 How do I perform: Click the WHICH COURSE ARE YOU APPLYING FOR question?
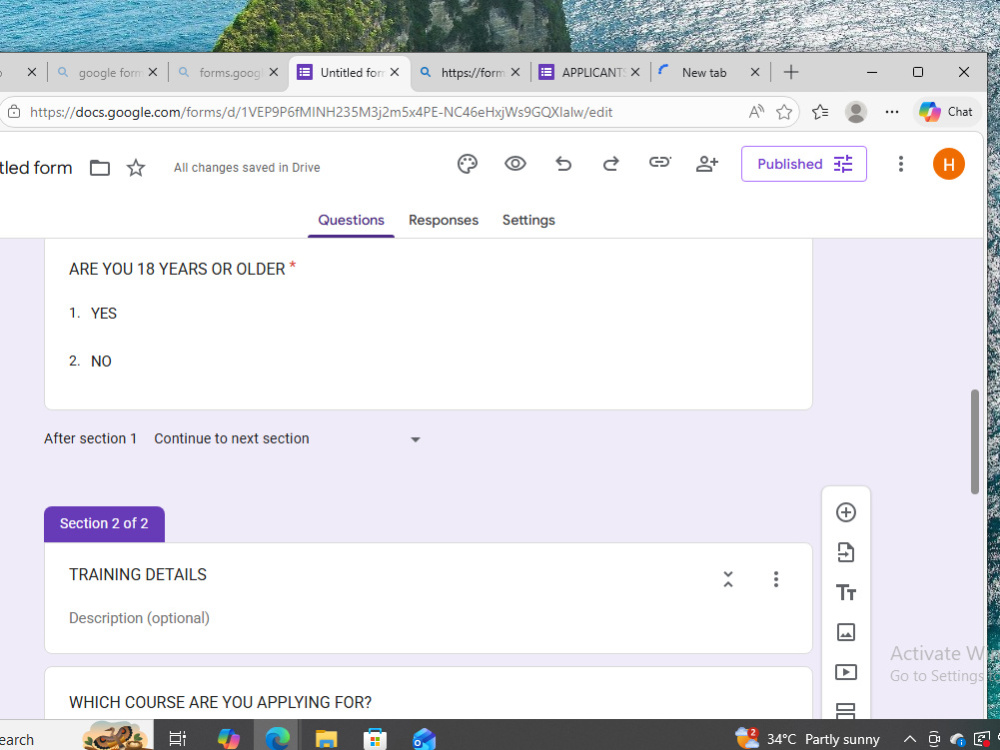220,702
